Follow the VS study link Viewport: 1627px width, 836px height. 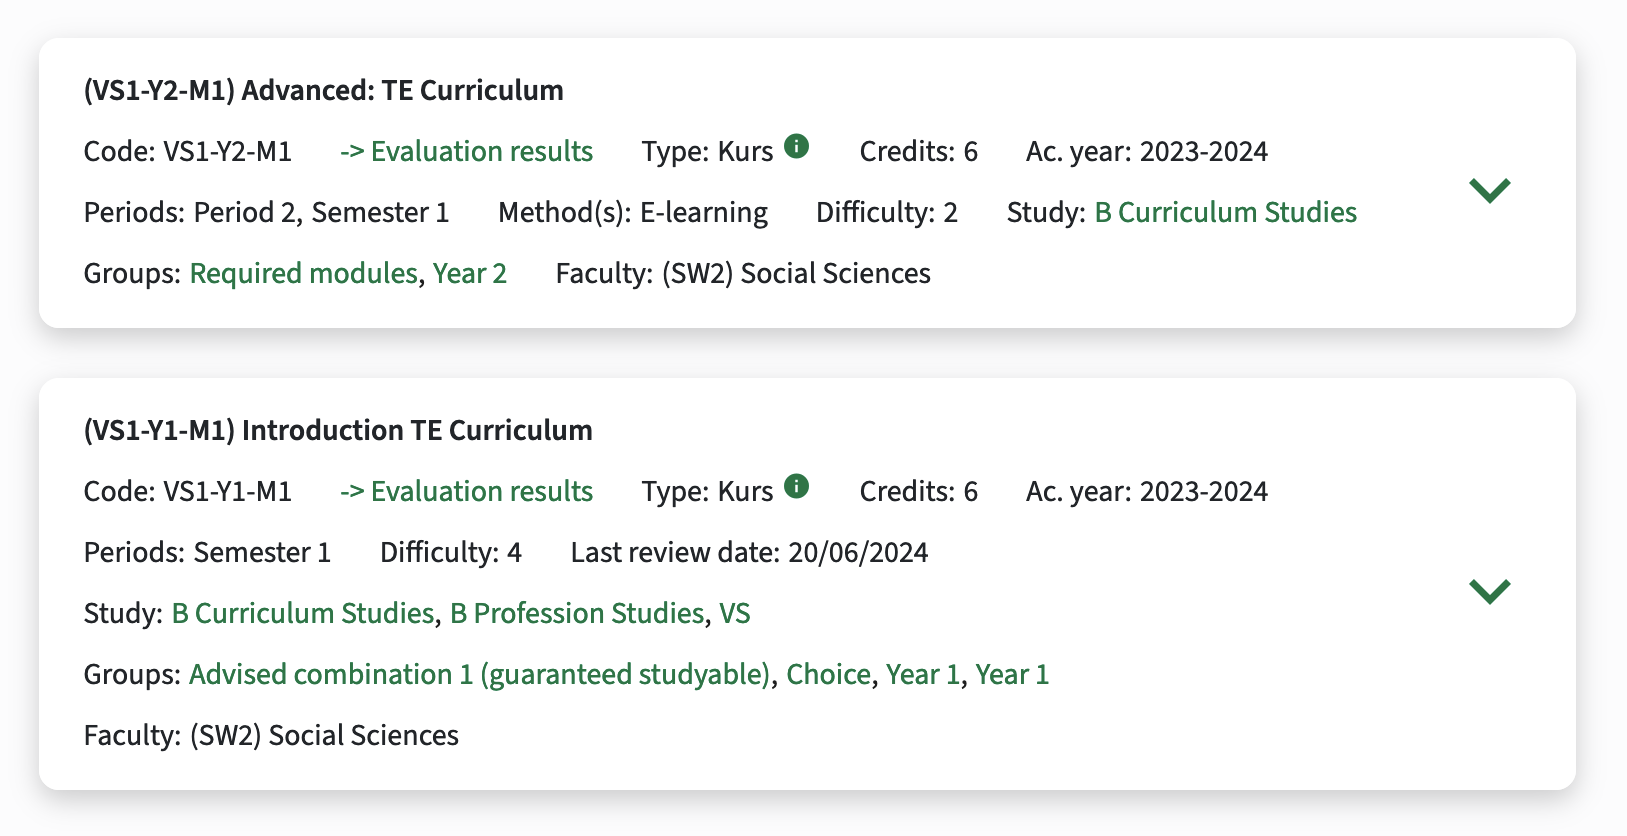(x=735, y=613)
